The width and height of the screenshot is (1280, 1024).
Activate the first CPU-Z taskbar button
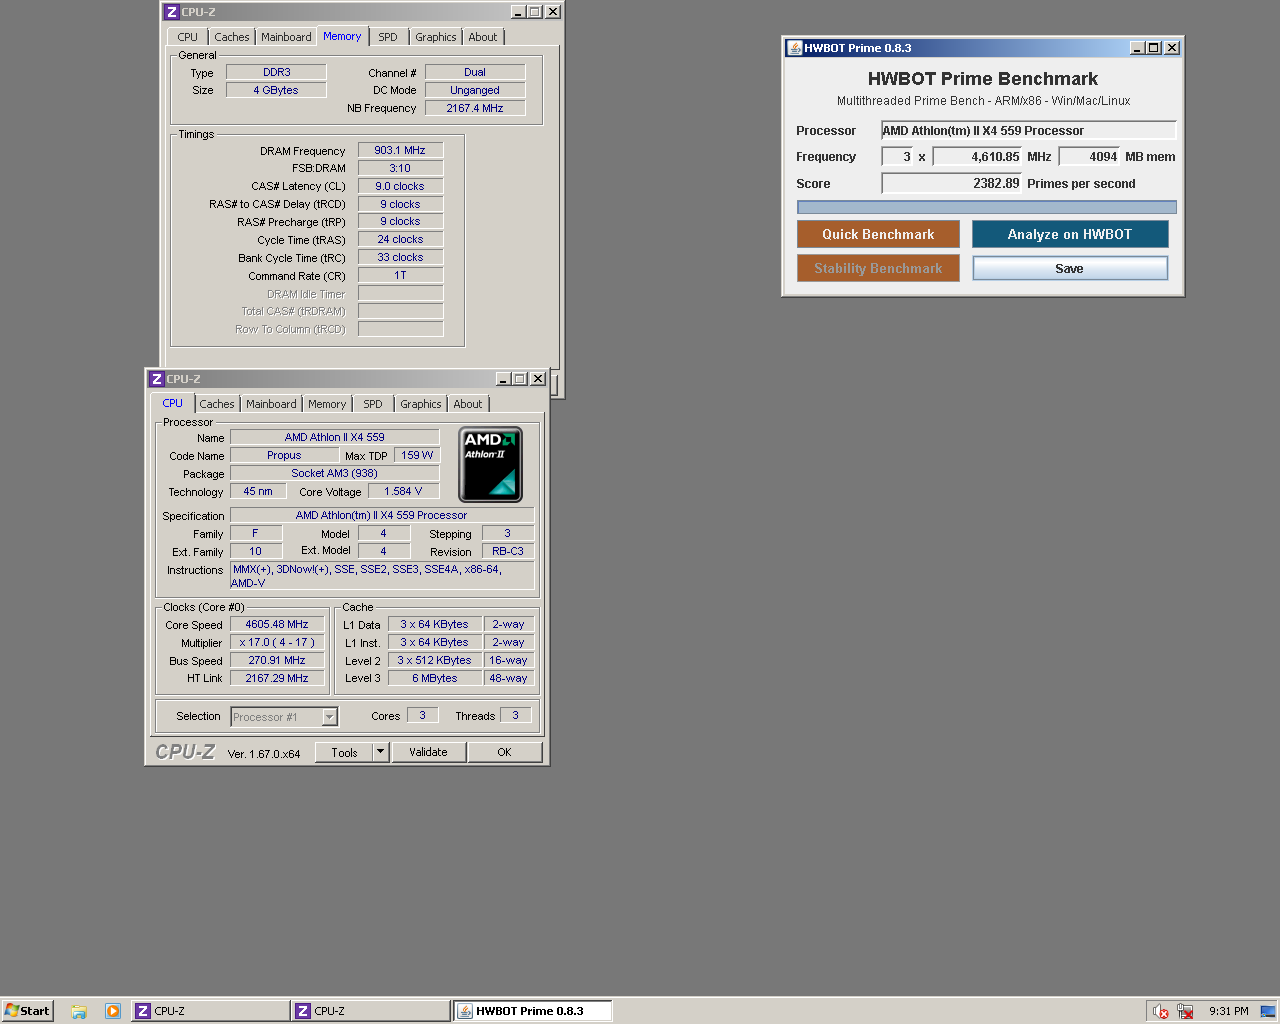pyautogui.click(x=210, y=1011)
